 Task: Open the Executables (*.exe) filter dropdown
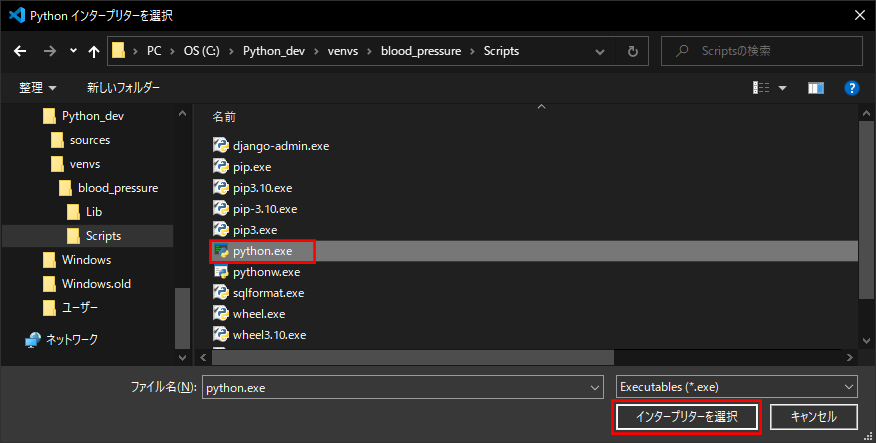pyautogui.click(x=736, y=387)
